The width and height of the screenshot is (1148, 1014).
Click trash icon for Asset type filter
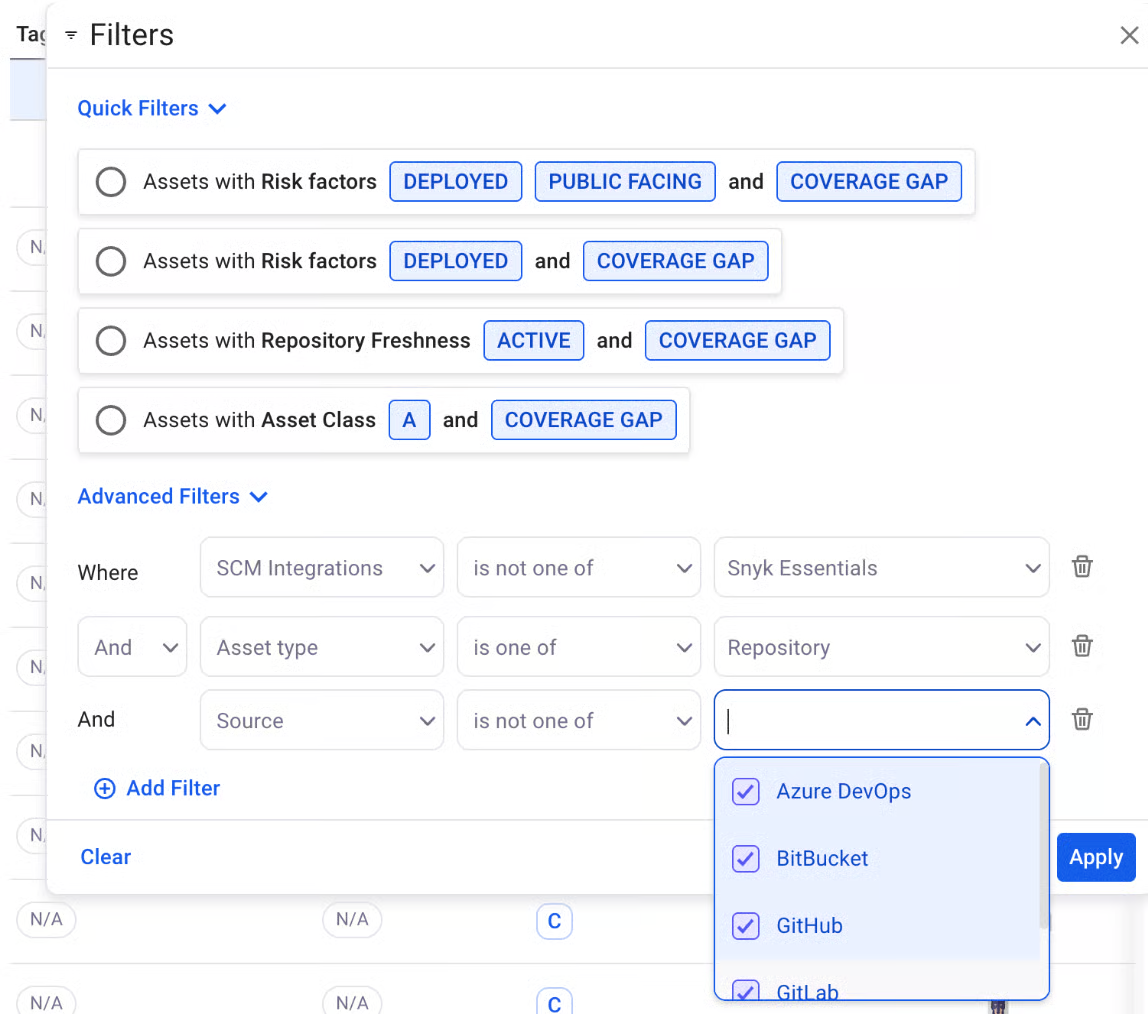(x=1081, y=646)
